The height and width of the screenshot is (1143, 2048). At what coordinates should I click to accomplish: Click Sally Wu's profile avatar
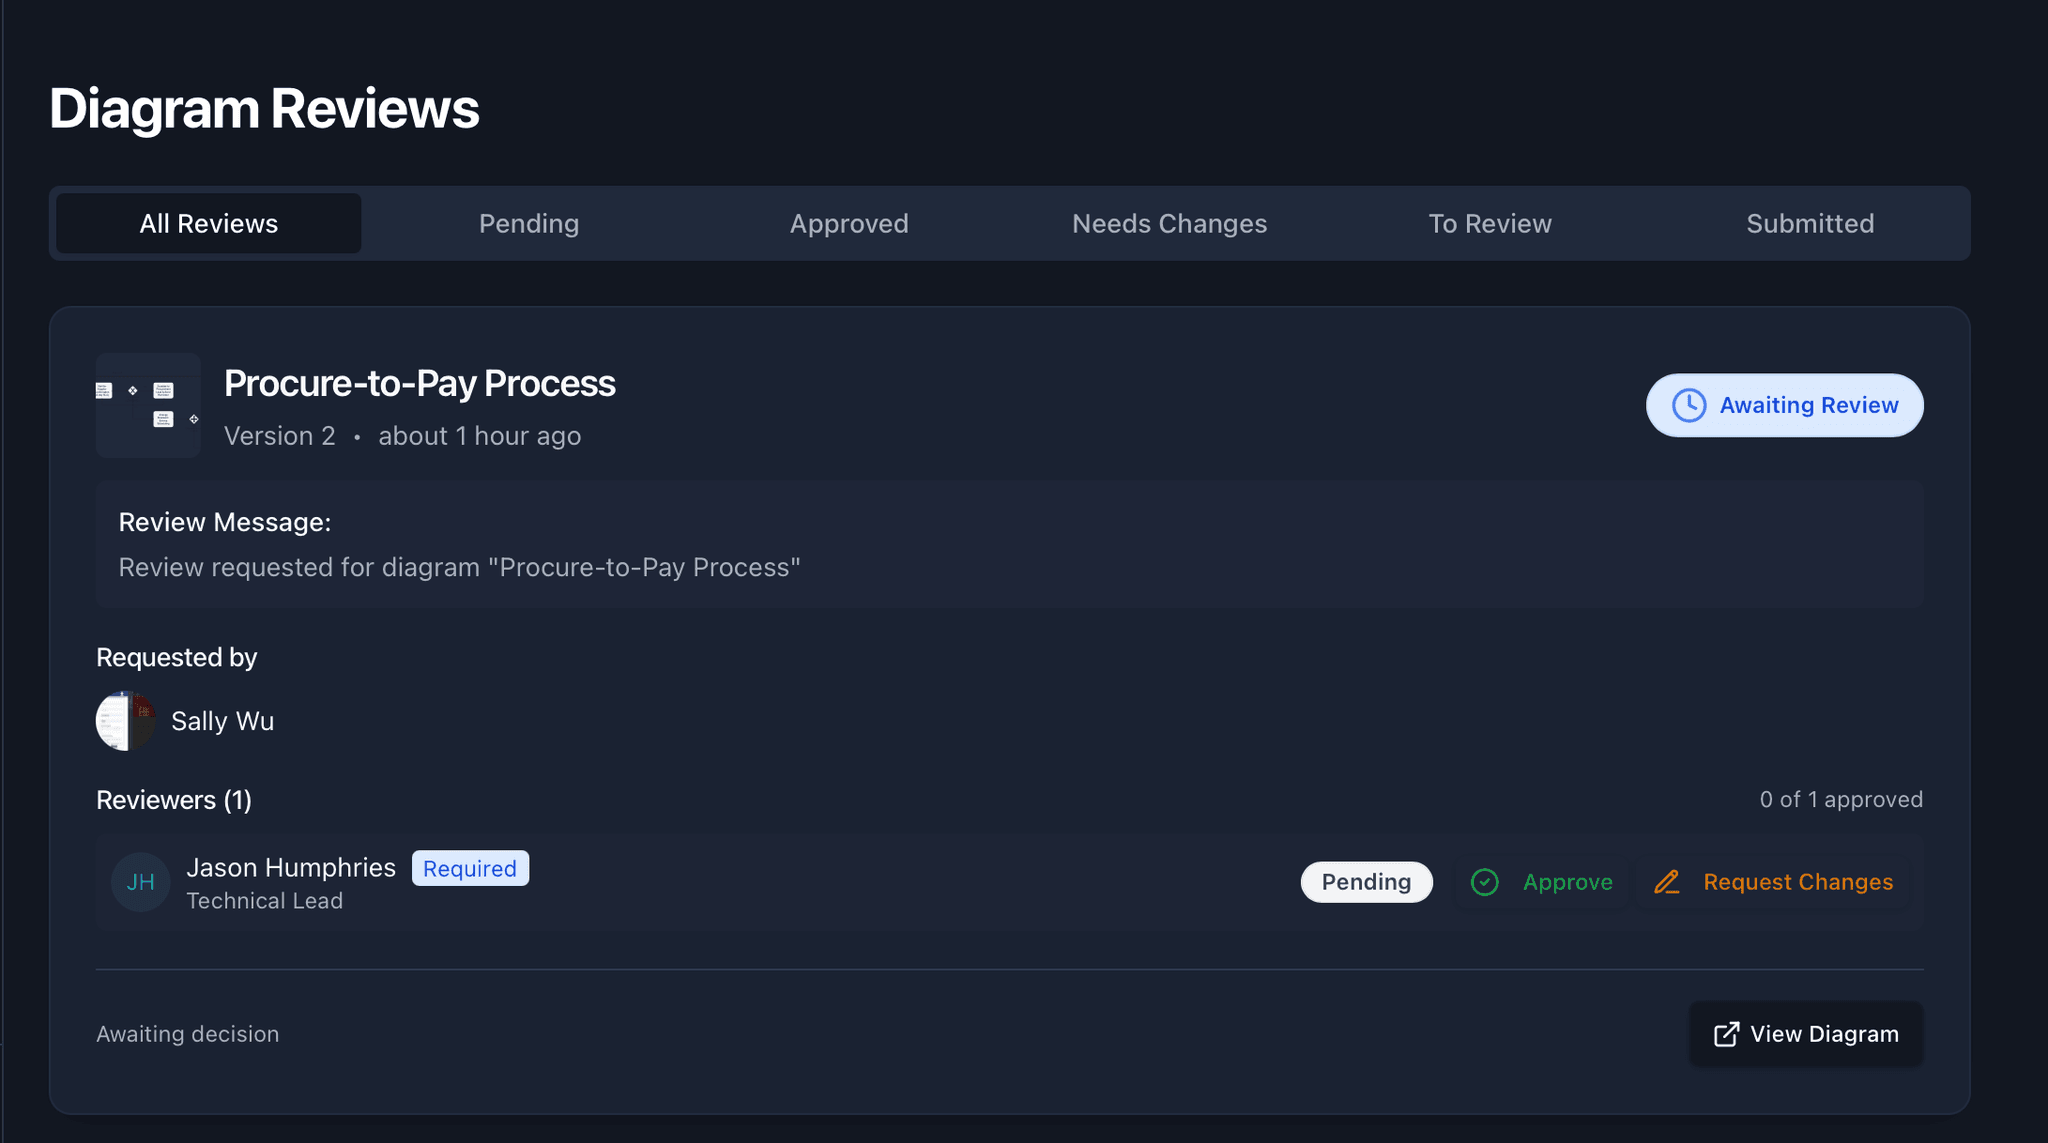pos(125,720)
